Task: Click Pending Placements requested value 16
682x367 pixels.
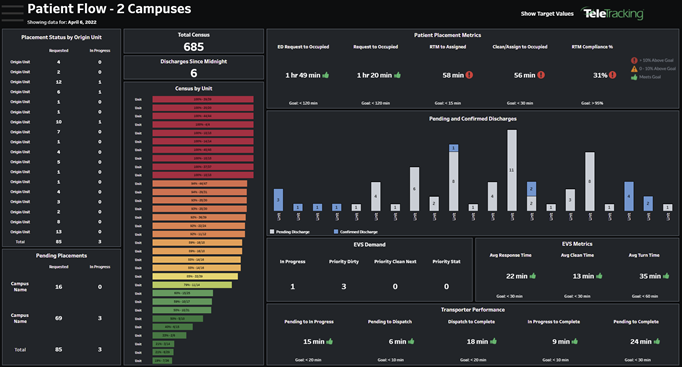Action: [x=59, y=287]
